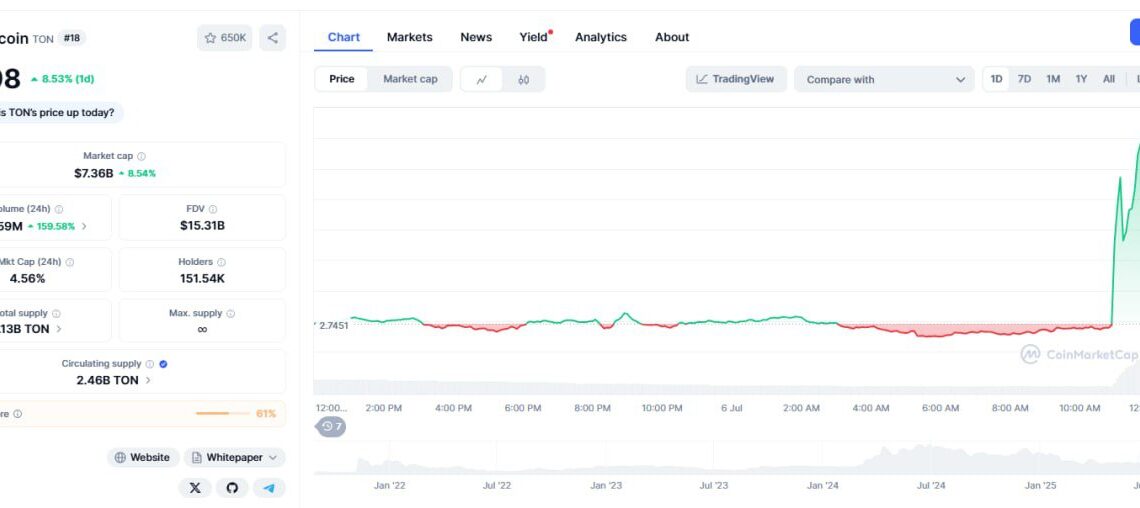The image size is (1140, 508).
Task: Click Vol/Mkt Cap (24h) info icon
Action: (70, 262)
